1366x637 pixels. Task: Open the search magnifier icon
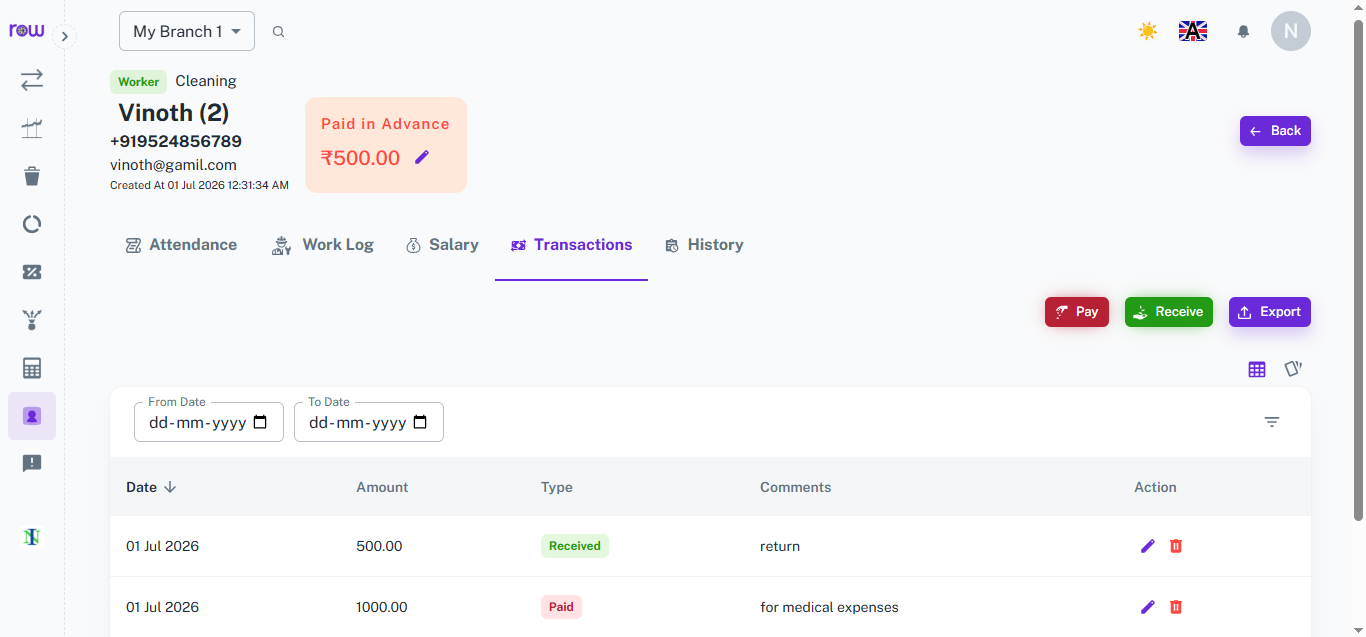279,32
